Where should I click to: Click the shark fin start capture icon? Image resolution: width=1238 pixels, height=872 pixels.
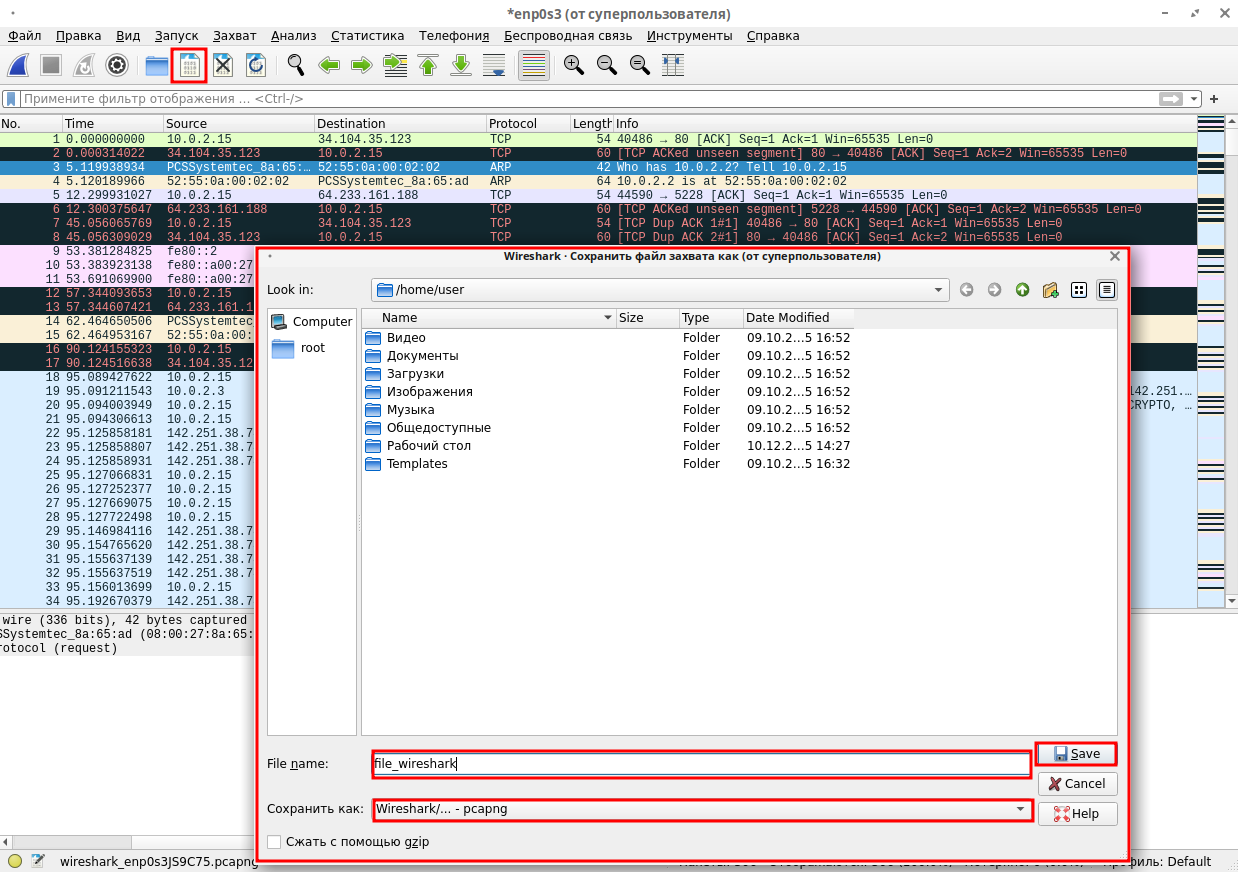coord(19,66)
